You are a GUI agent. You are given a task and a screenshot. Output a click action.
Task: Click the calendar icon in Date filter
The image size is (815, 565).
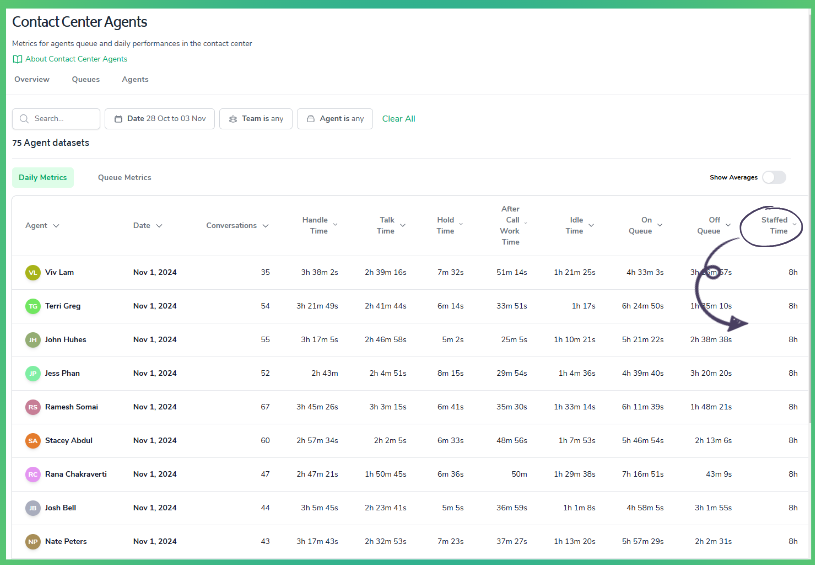tap(117, 119)
